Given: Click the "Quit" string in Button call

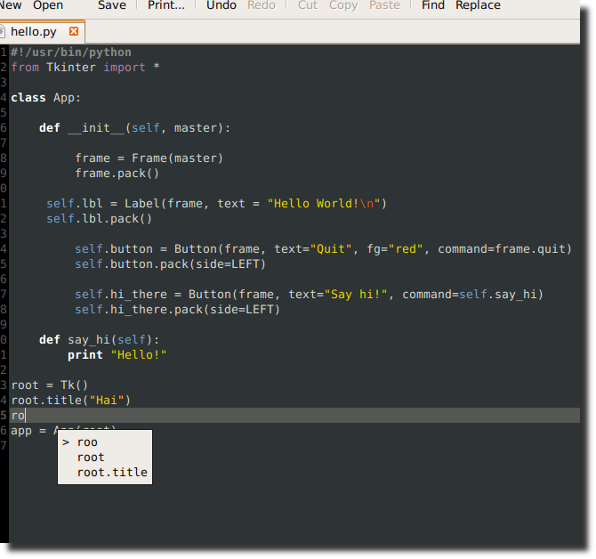Looking at the screenshot, I should click(x=331, y=249).
